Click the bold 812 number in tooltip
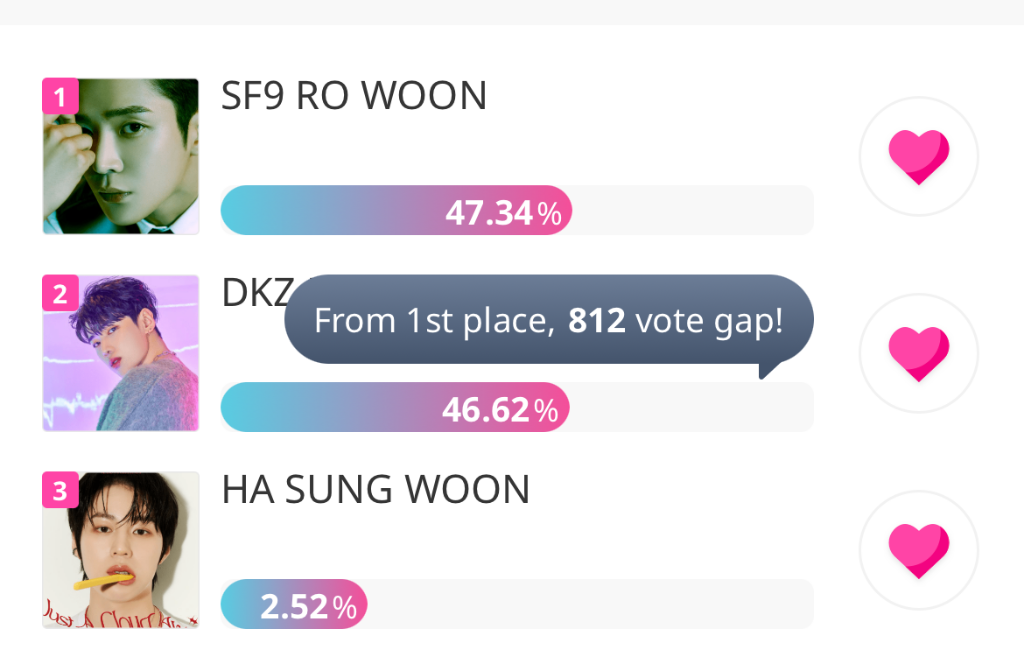The image size is (1024, 646). (596, 321)
